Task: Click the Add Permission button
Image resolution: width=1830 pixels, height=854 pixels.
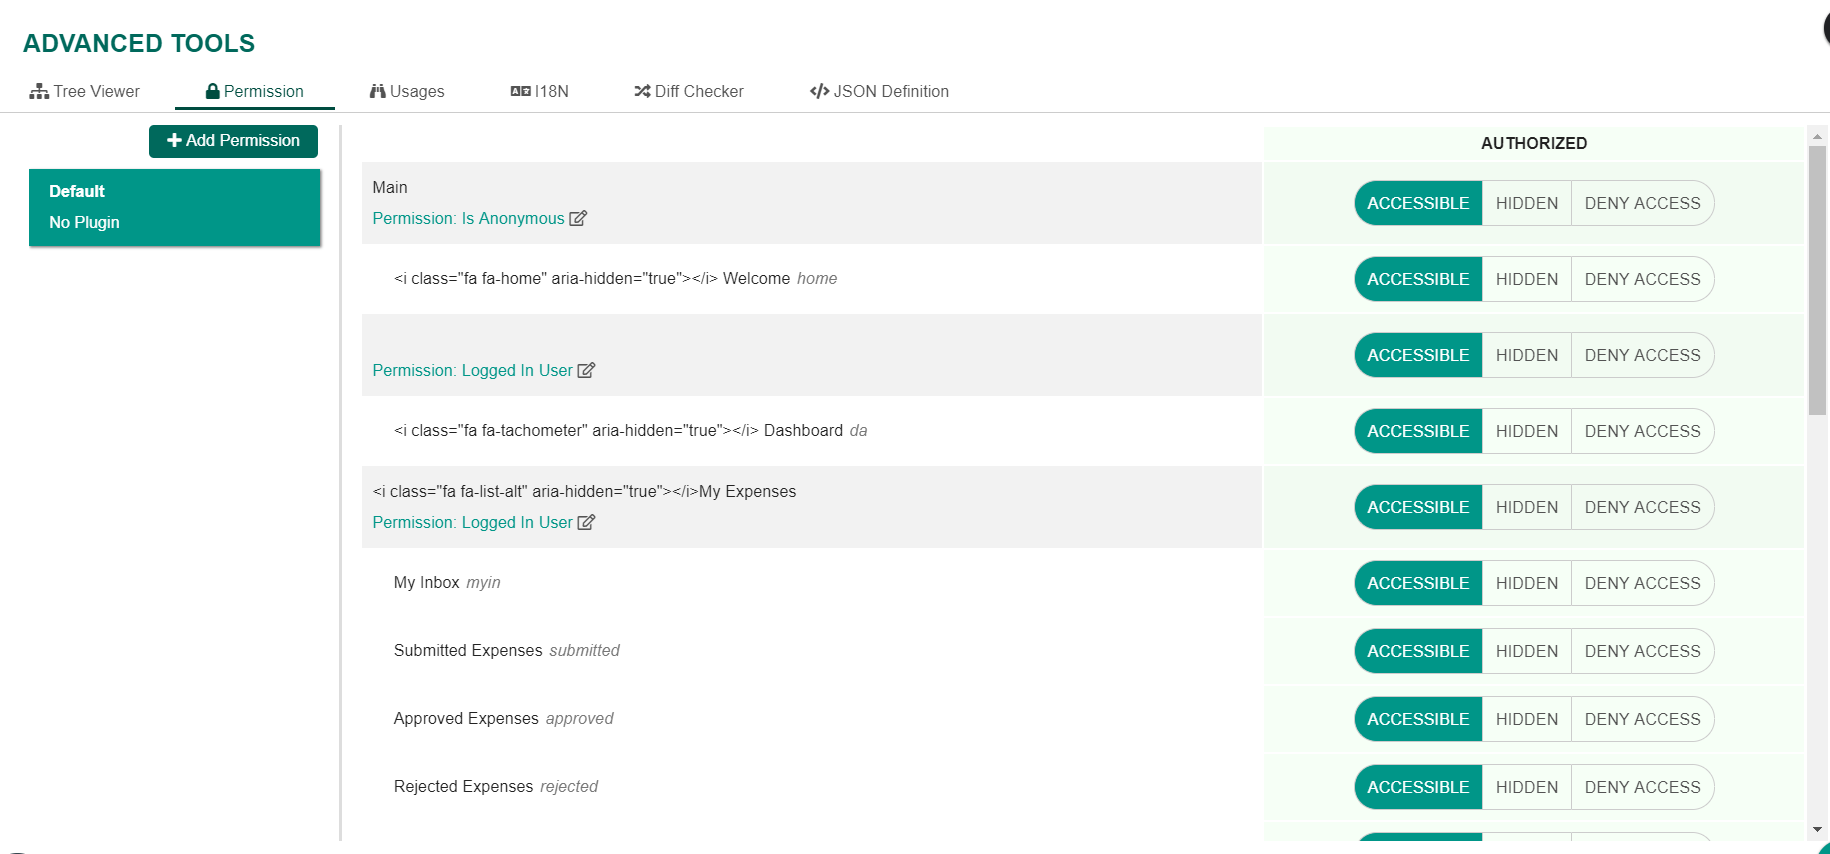Action: [233, 141]
